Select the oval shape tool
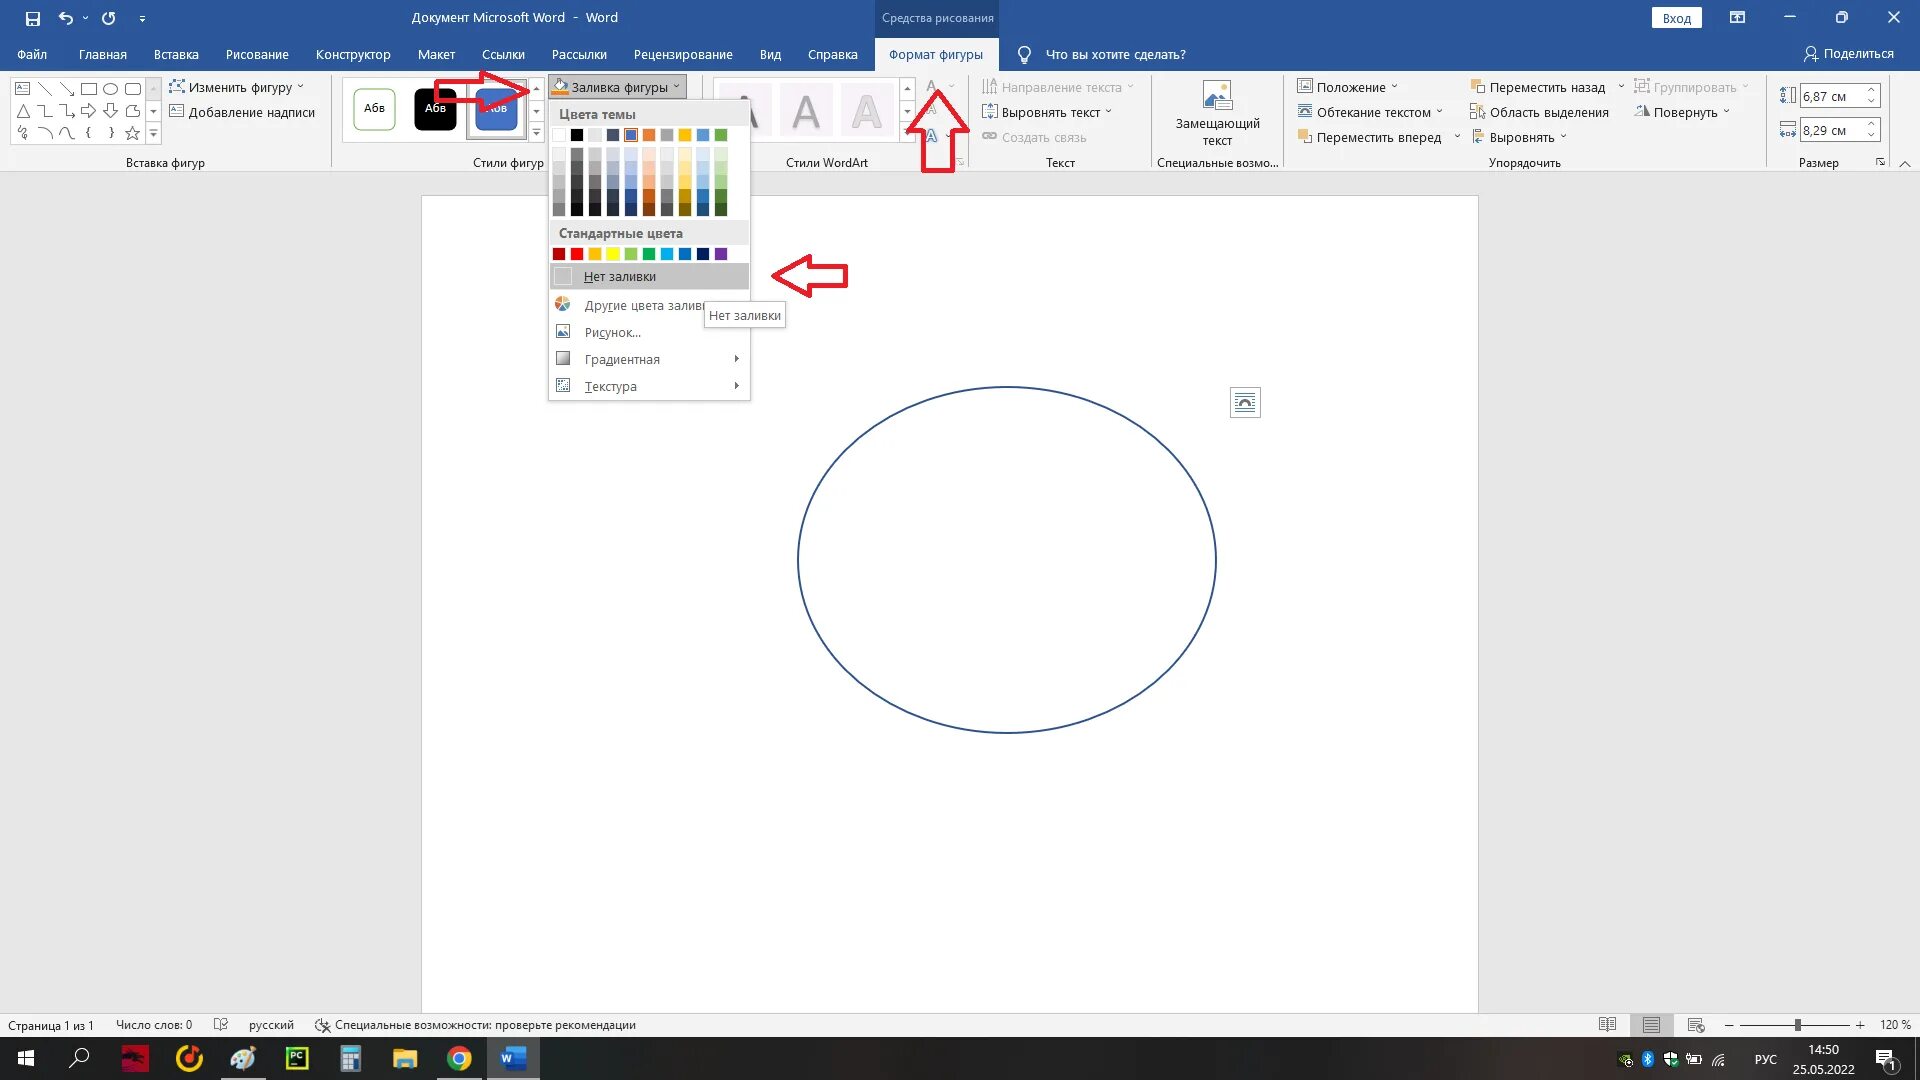The height and width of the screenshot is (1080, 1920). [x=110, y=89]
